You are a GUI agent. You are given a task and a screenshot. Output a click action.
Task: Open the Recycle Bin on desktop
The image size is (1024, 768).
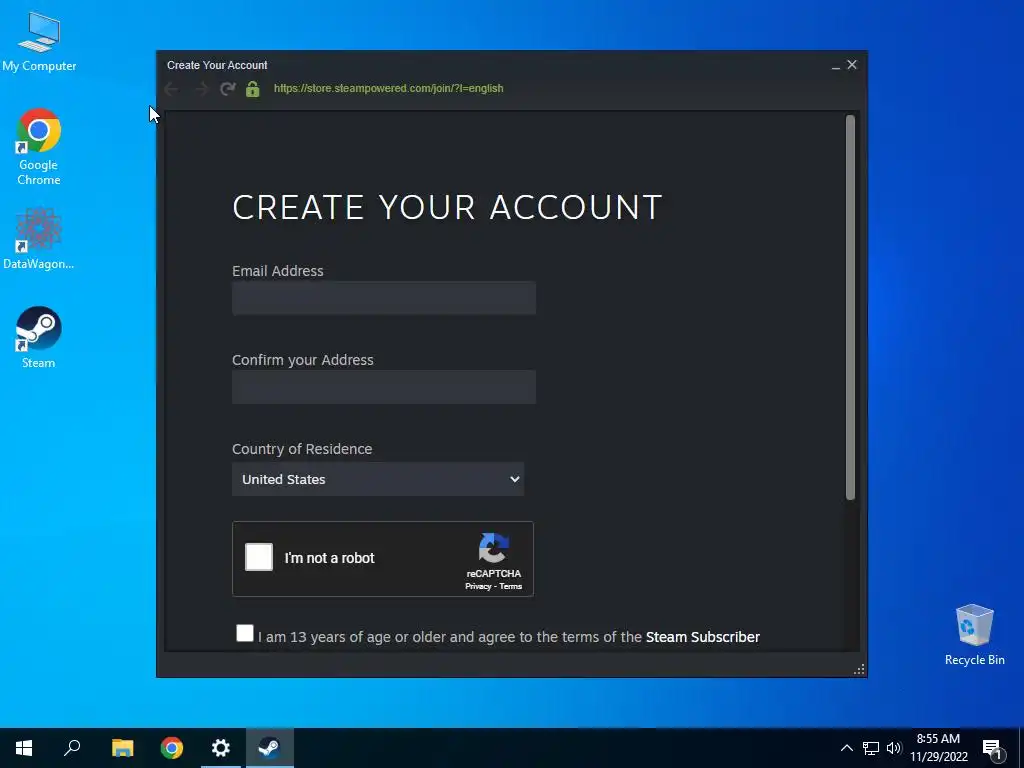974,634
